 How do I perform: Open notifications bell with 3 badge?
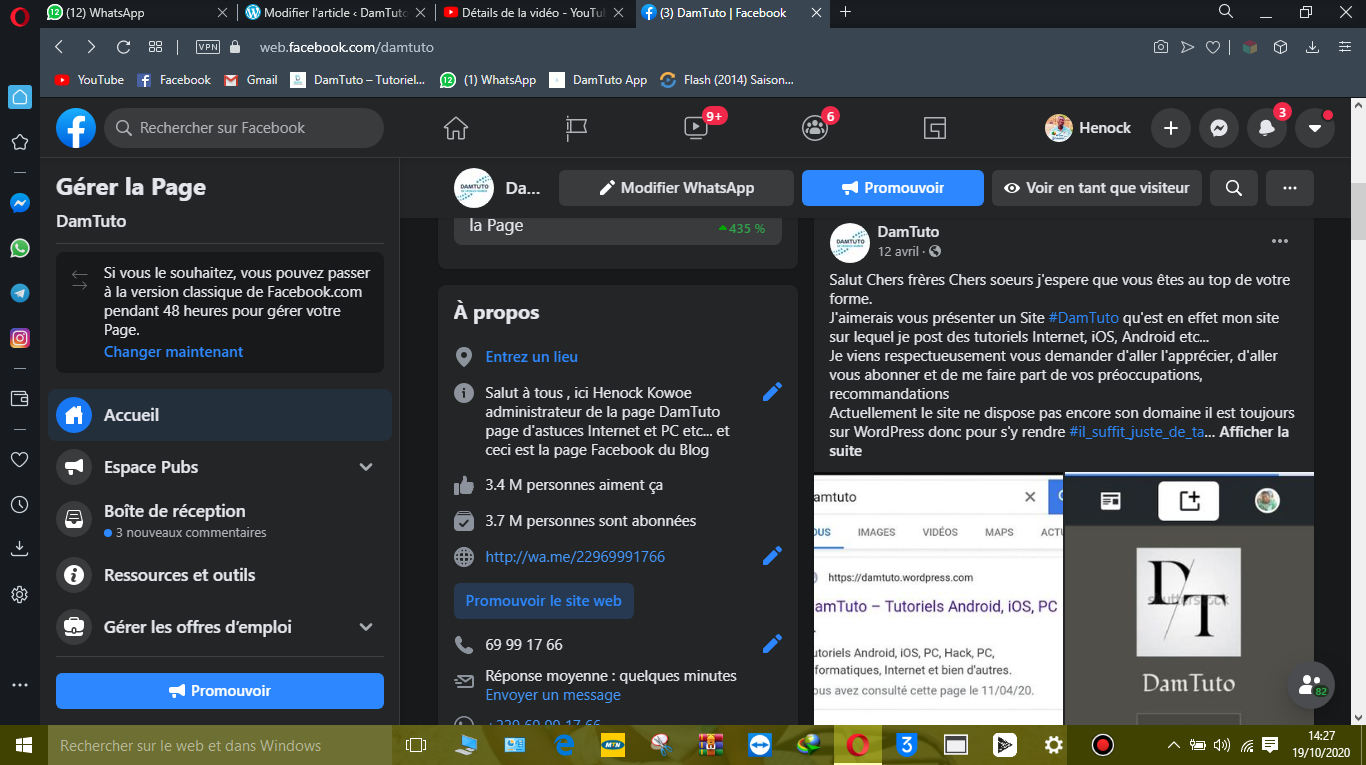pyautogui.click(x=1267, y=128)
